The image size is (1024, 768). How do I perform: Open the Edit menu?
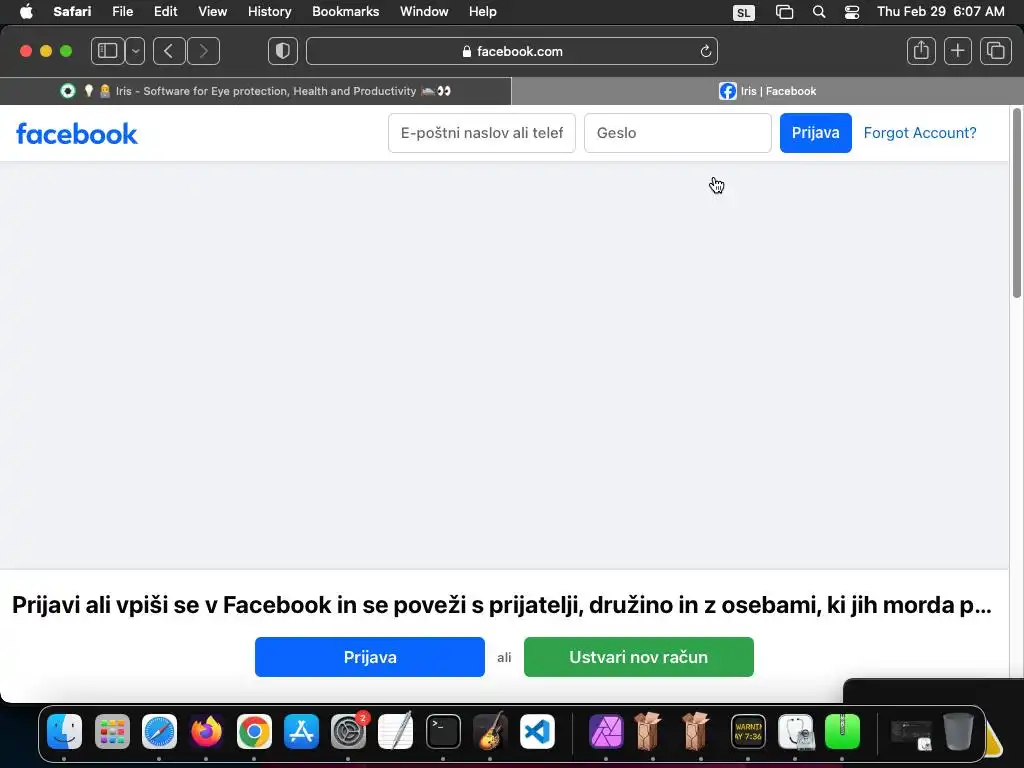pyautogui.click(x=165, y=12)
